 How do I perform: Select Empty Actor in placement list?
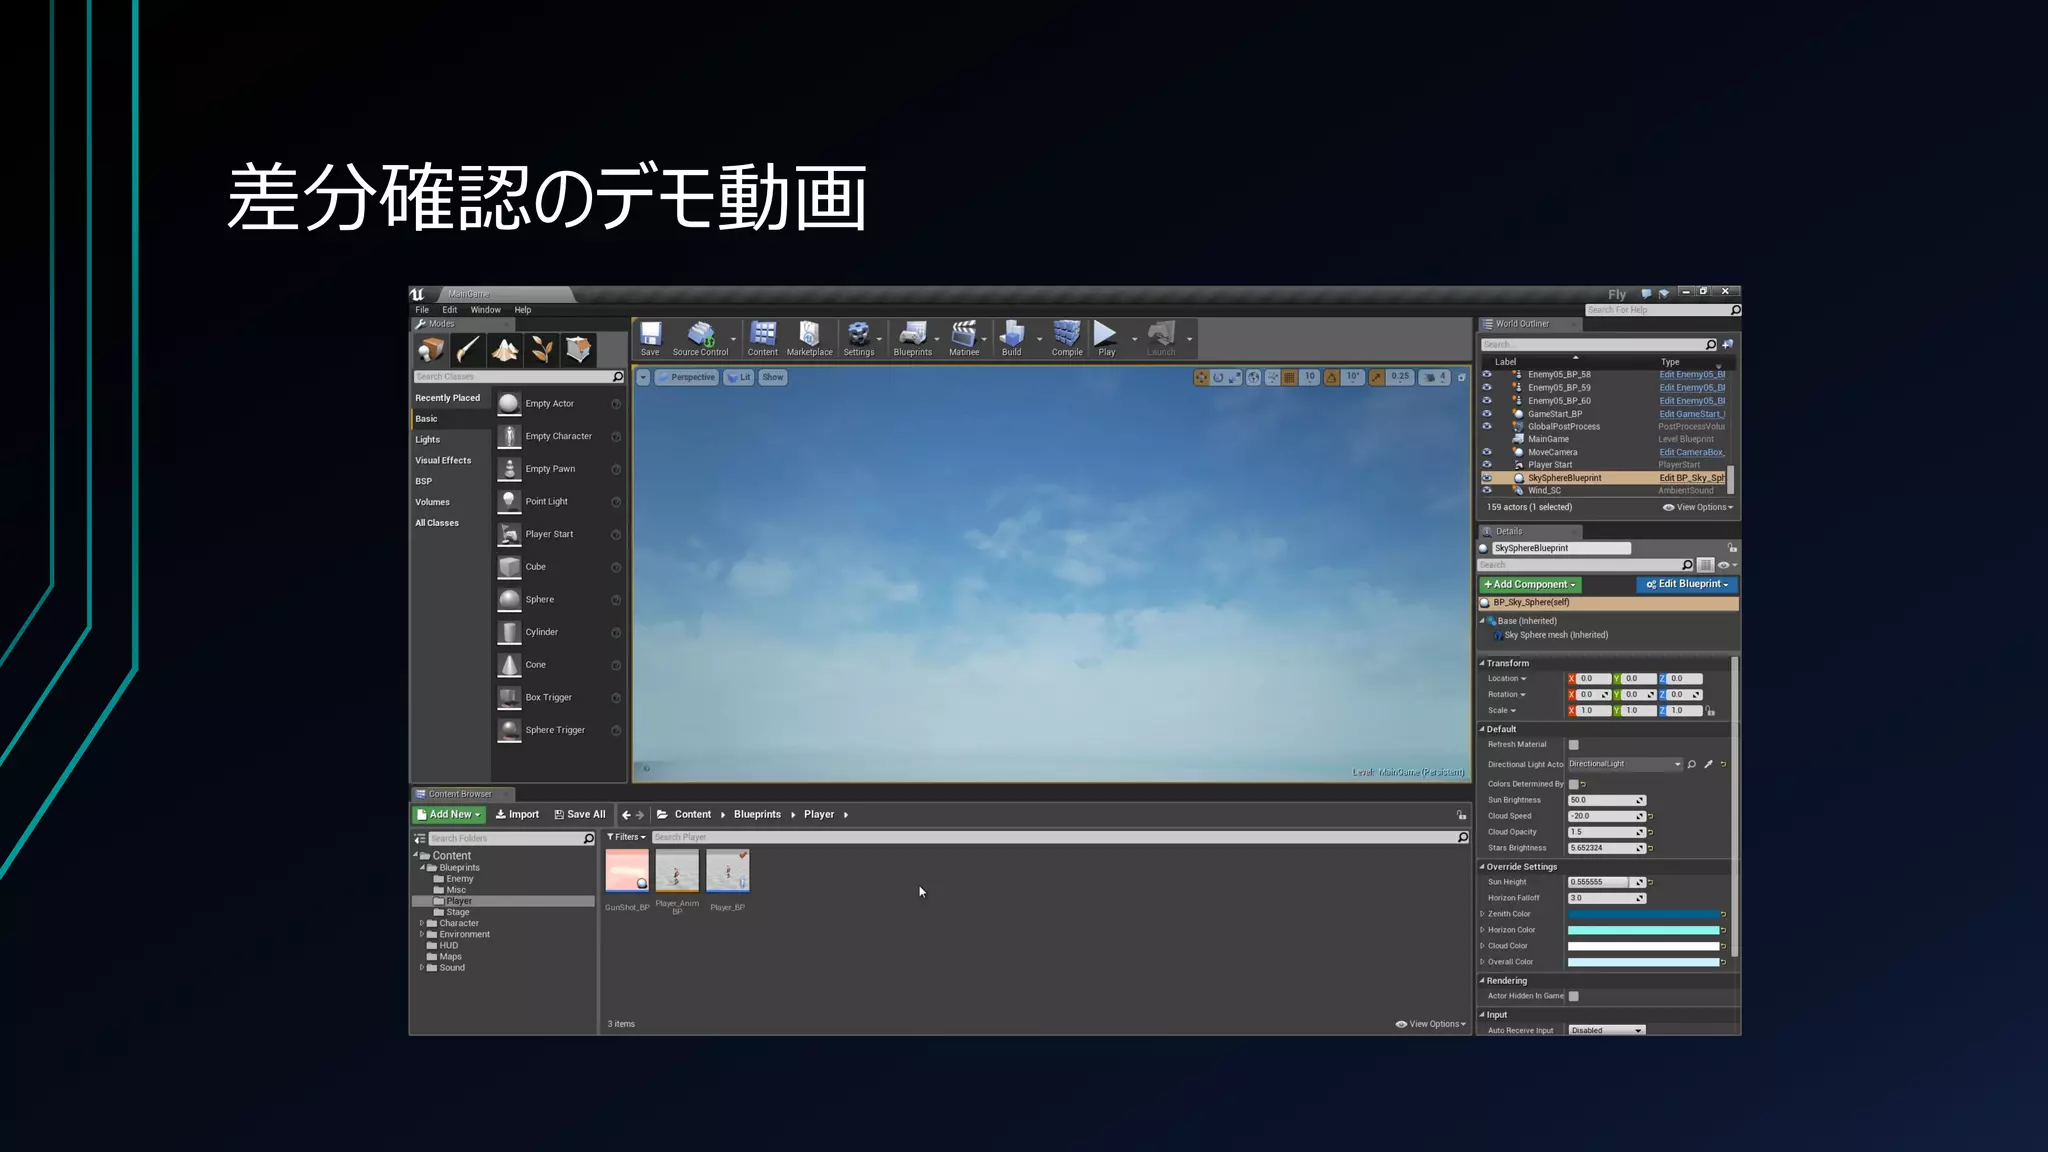[559, 404]
